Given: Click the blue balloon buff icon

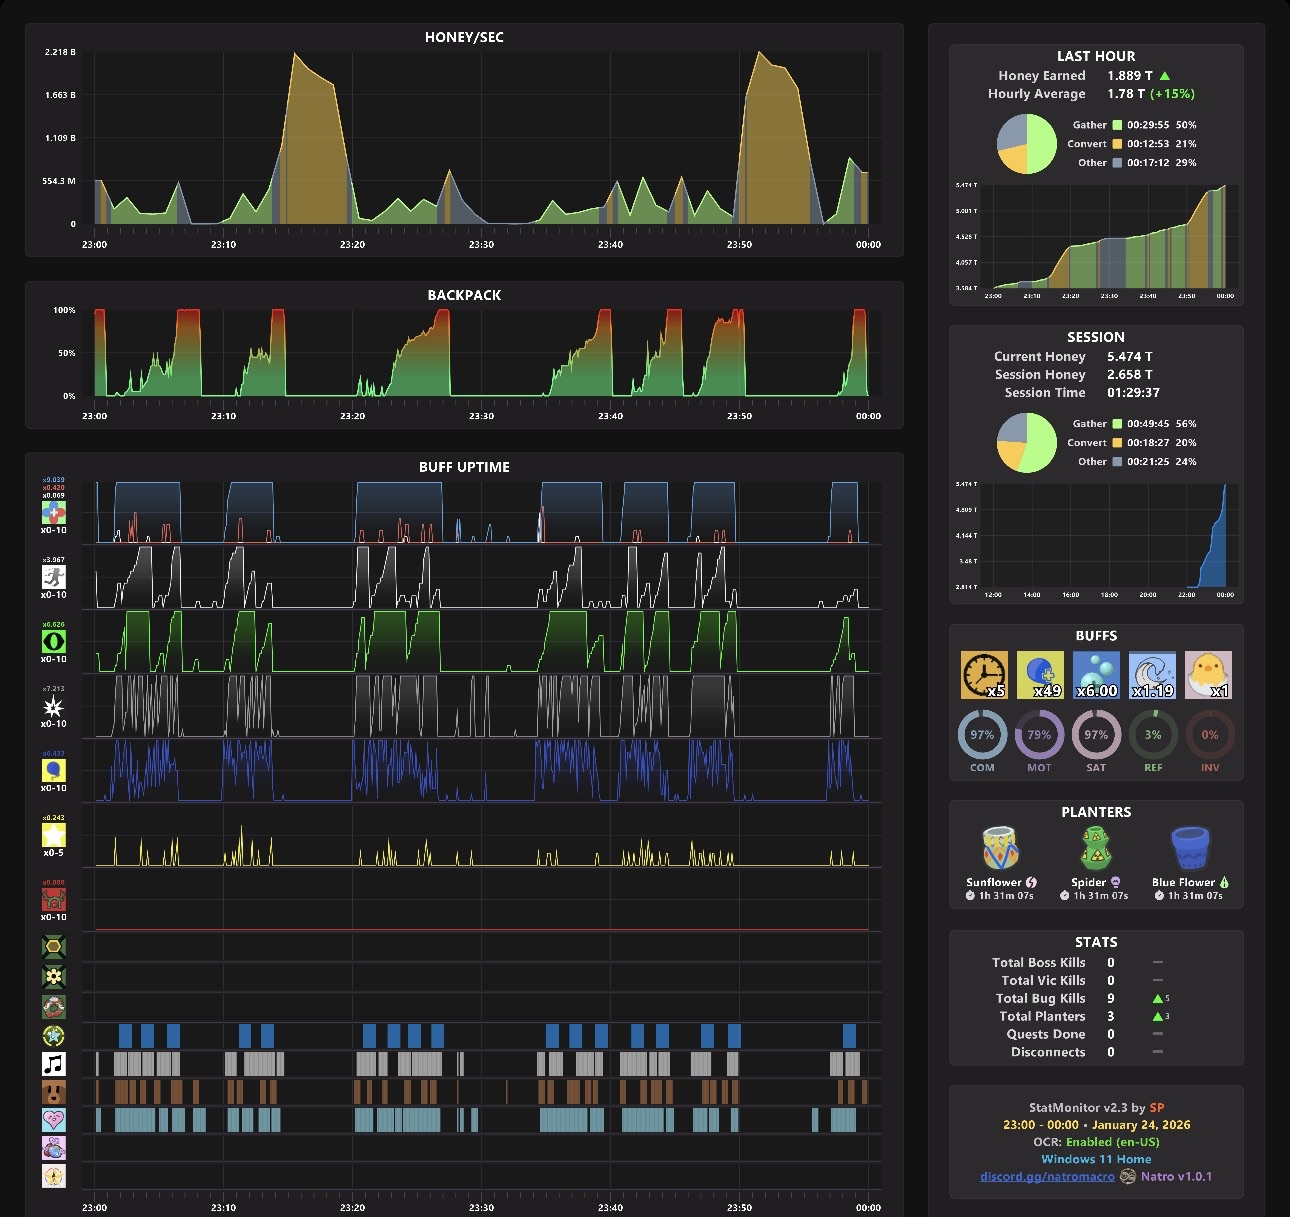Looking at the screenshot, I should point(54,771).
